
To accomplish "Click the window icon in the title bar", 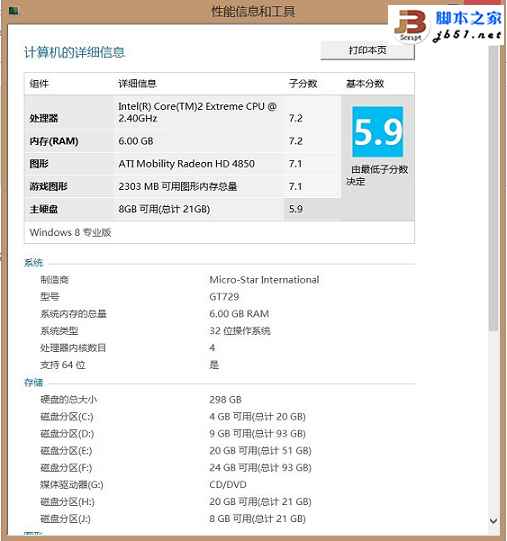I will pyautogui.click(x=13, y=11).
